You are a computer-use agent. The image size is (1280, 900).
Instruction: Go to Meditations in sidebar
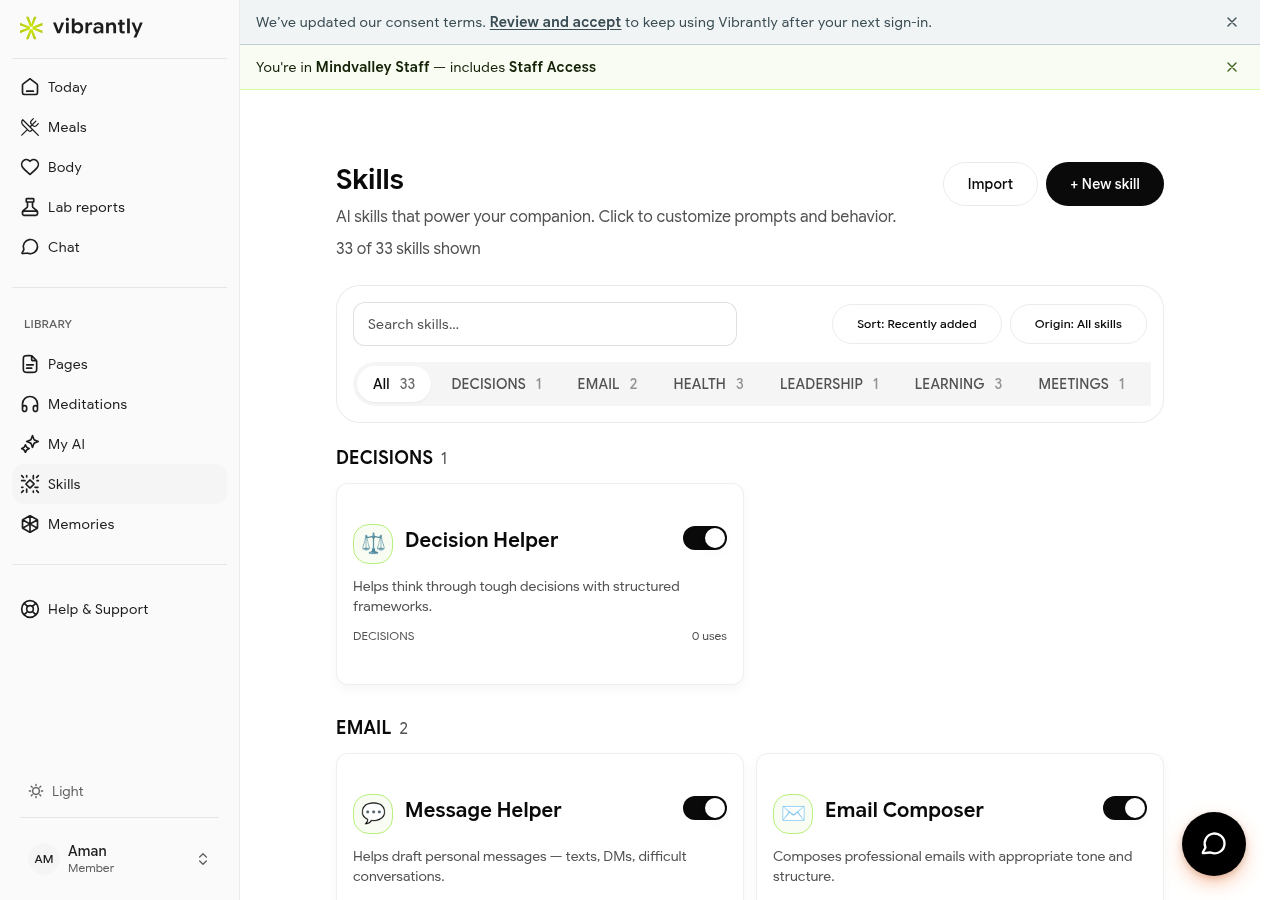click(119, 404)
